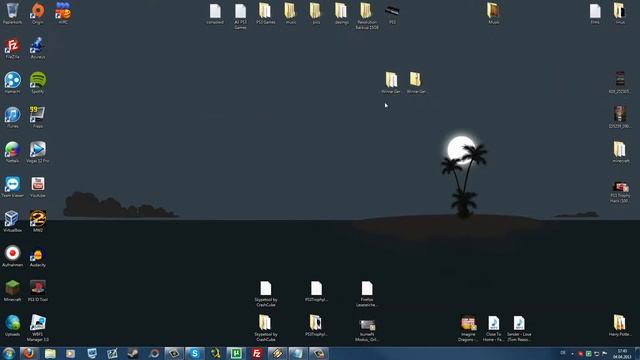
Task: Select the Skypetool by CrashCube folder
Action: tap(266, 328)
